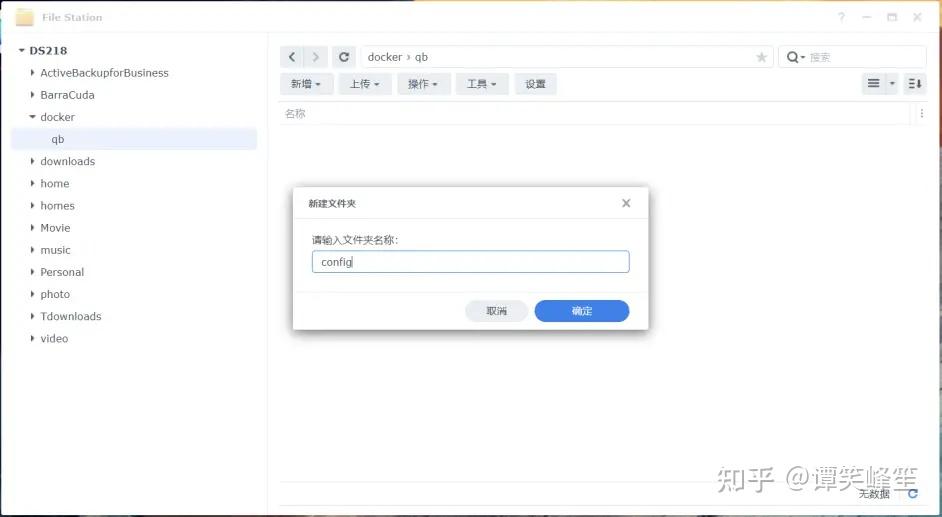Open the 操作 dropdown menu
Image resolution: width=942 pixels, height=517 pixels.
point(423,84)
